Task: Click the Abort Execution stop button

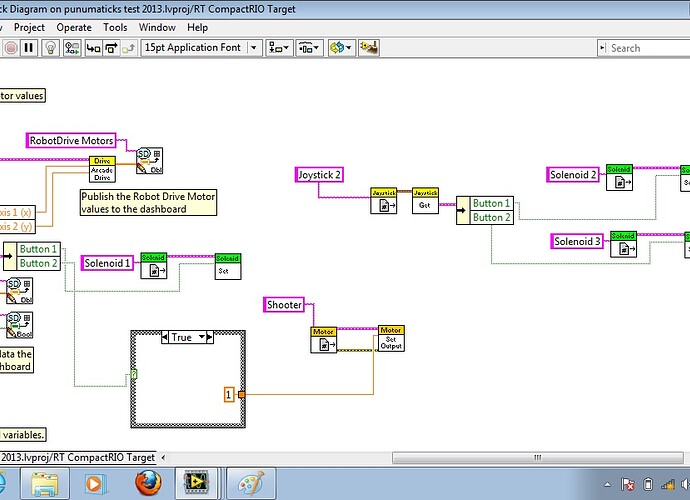Action: [x=10, y=48]
